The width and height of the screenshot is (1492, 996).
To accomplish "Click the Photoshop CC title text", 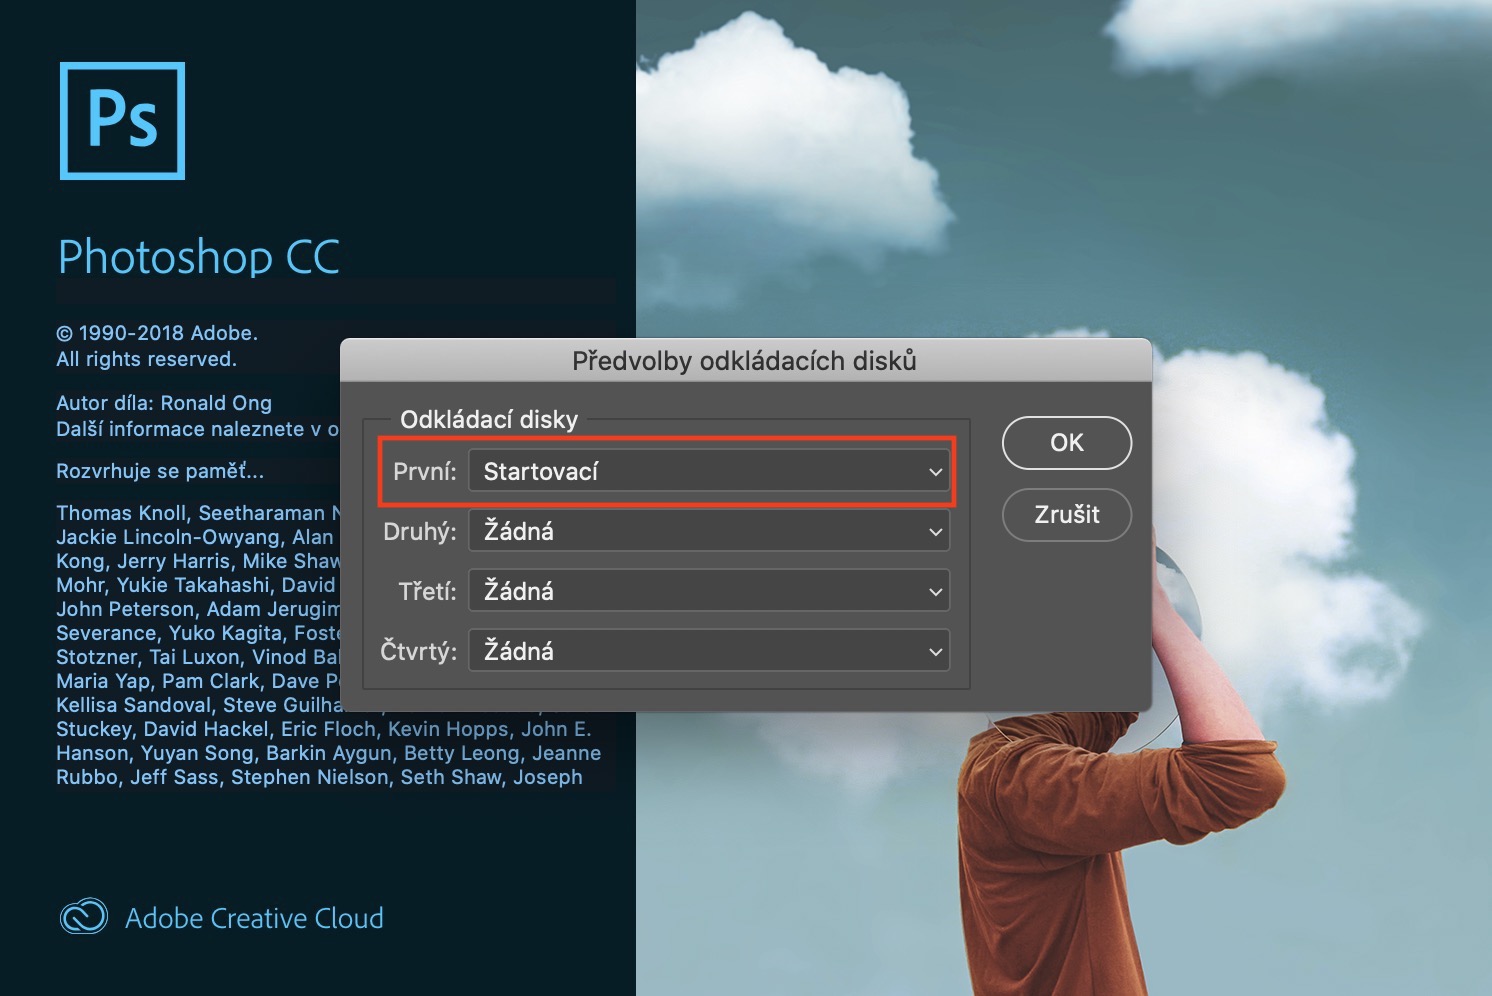I will (x=199, y=257).
